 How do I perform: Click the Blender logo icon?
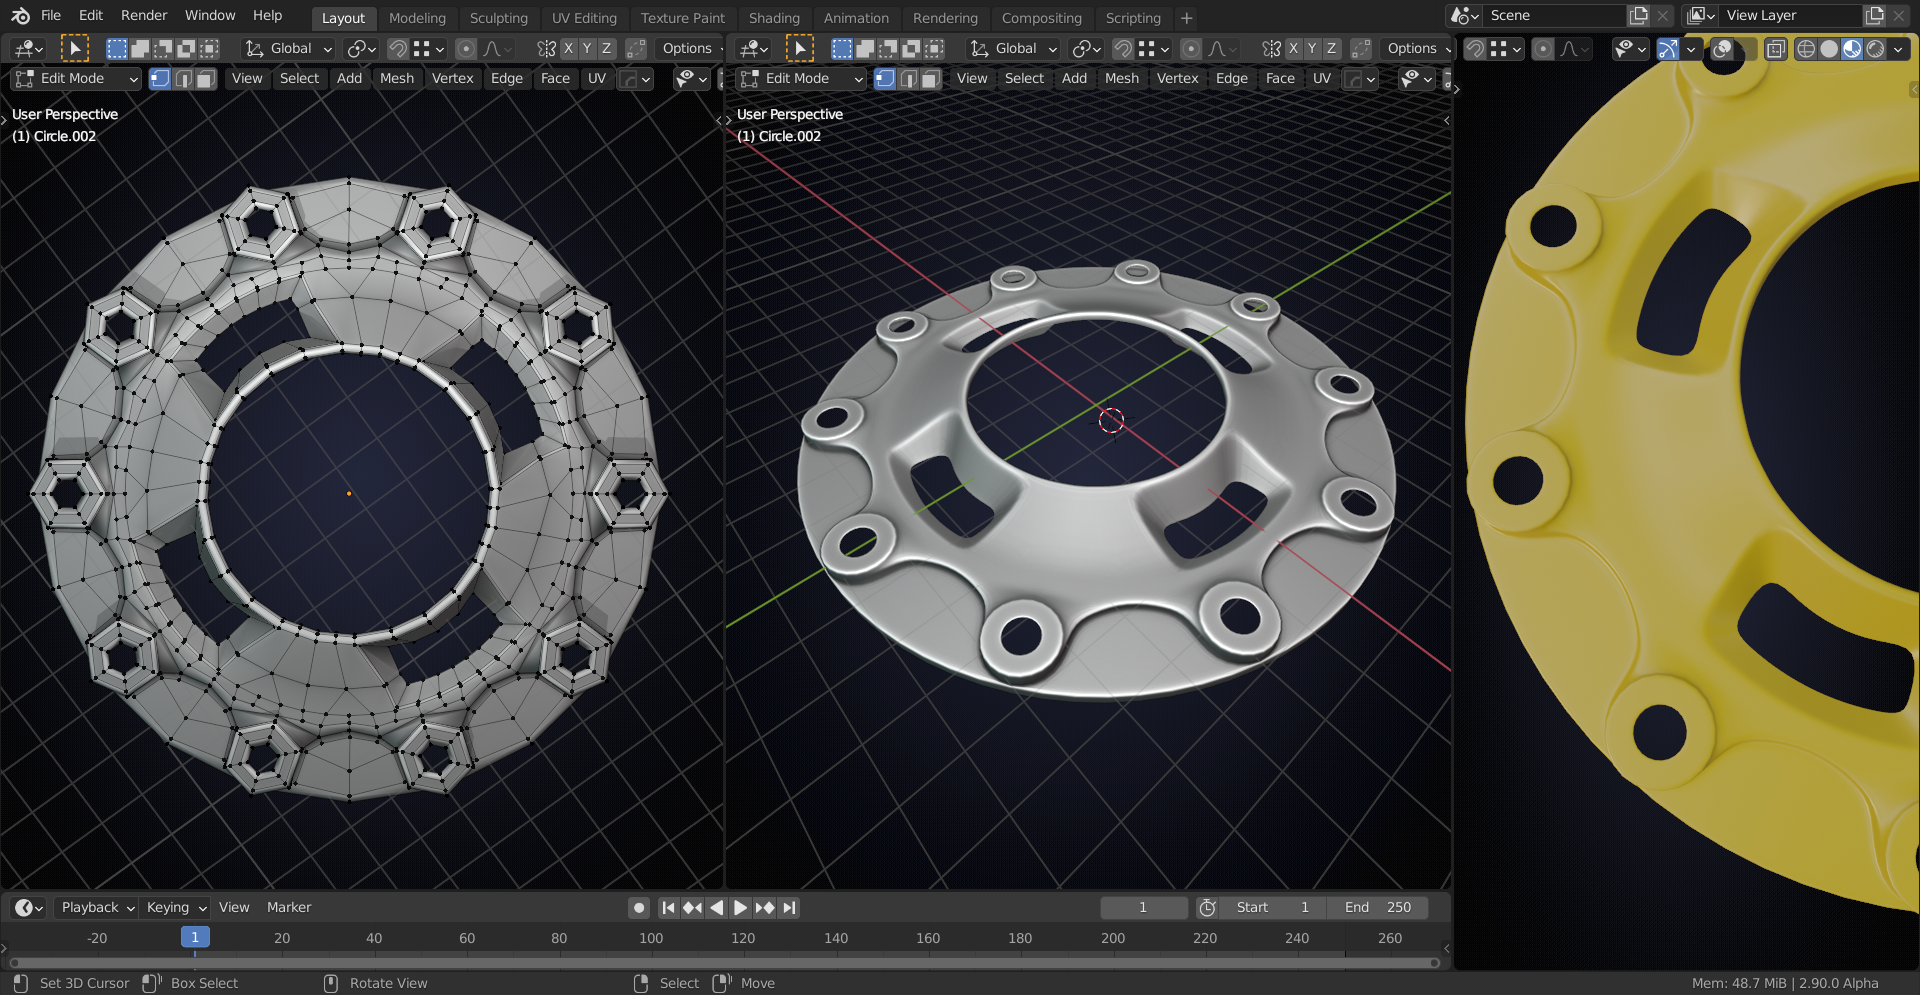(20, 16)
